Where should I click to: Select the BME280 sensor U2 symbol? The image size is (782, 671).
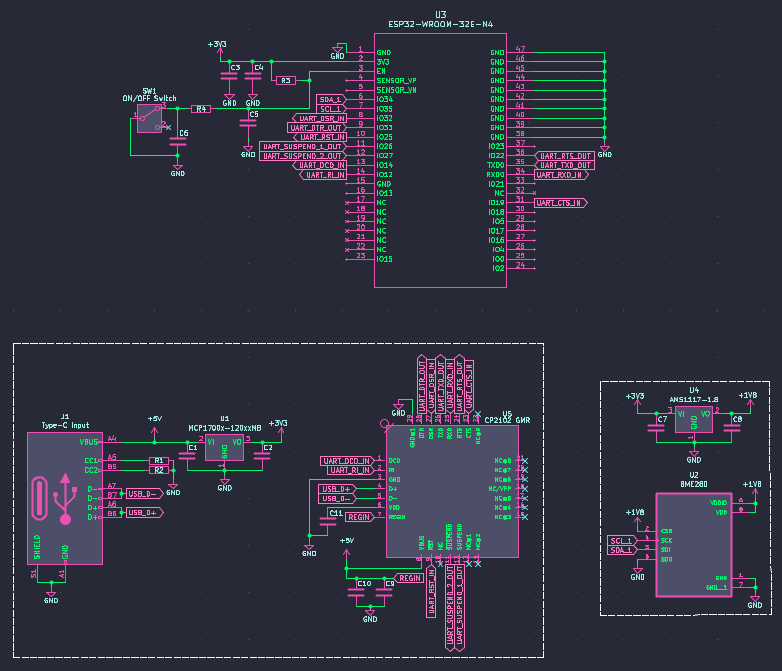pos(691,544)
